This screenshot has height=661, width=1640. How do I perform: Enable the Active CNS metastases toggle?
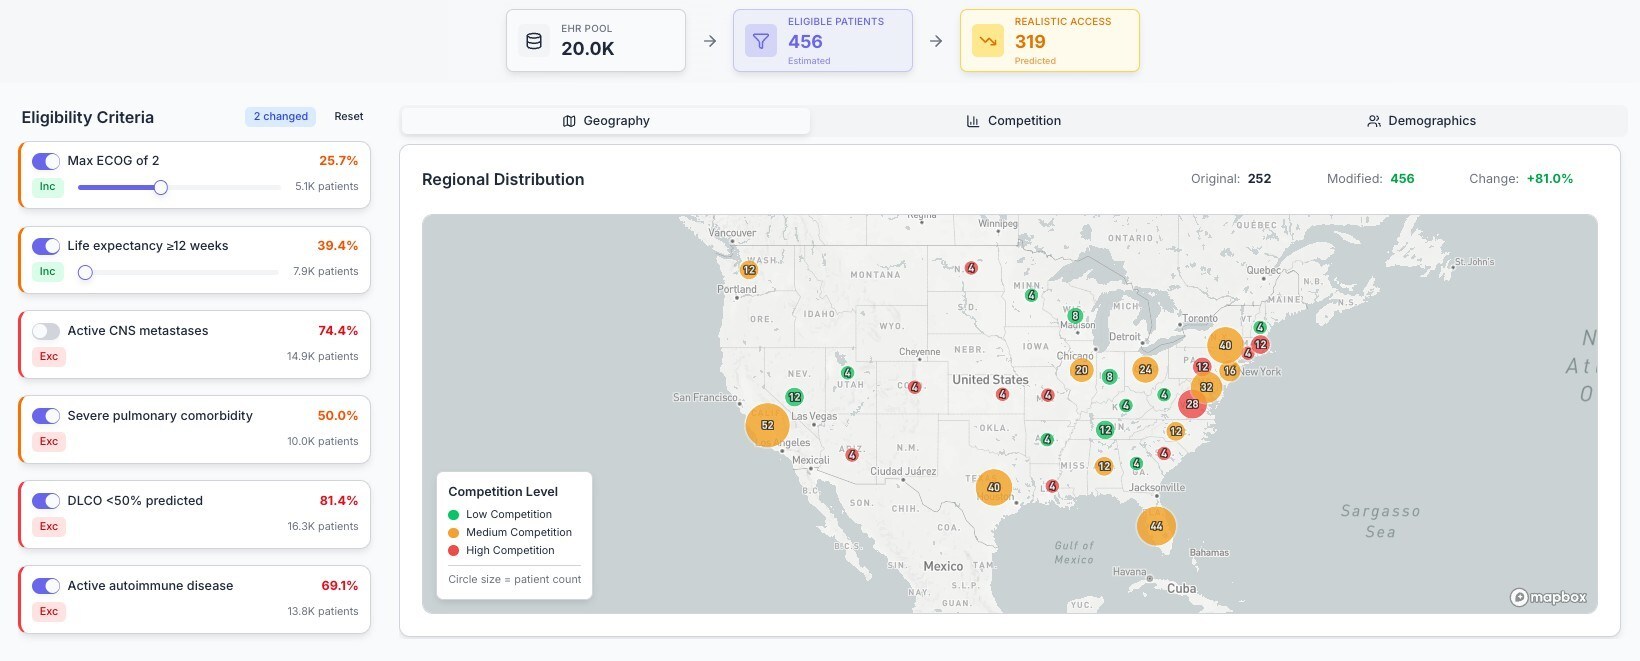pyautogui.click(x=46, y=331)
